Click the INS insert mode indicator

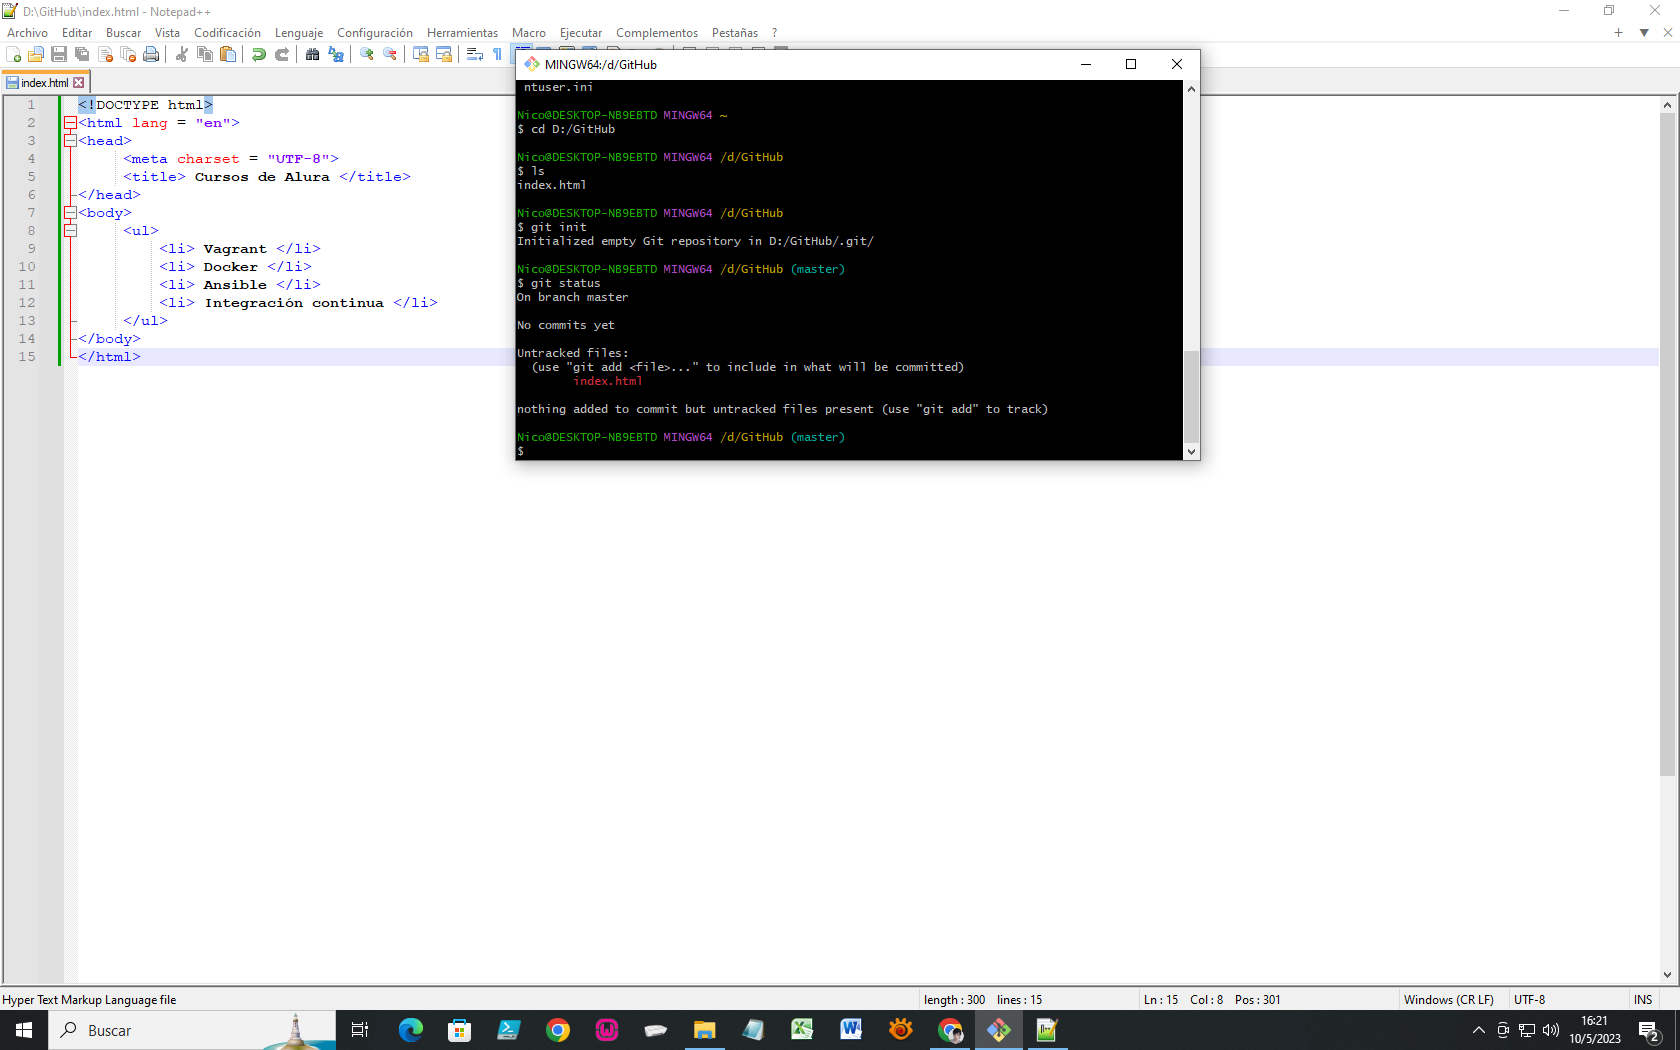pos(1643,1000)
